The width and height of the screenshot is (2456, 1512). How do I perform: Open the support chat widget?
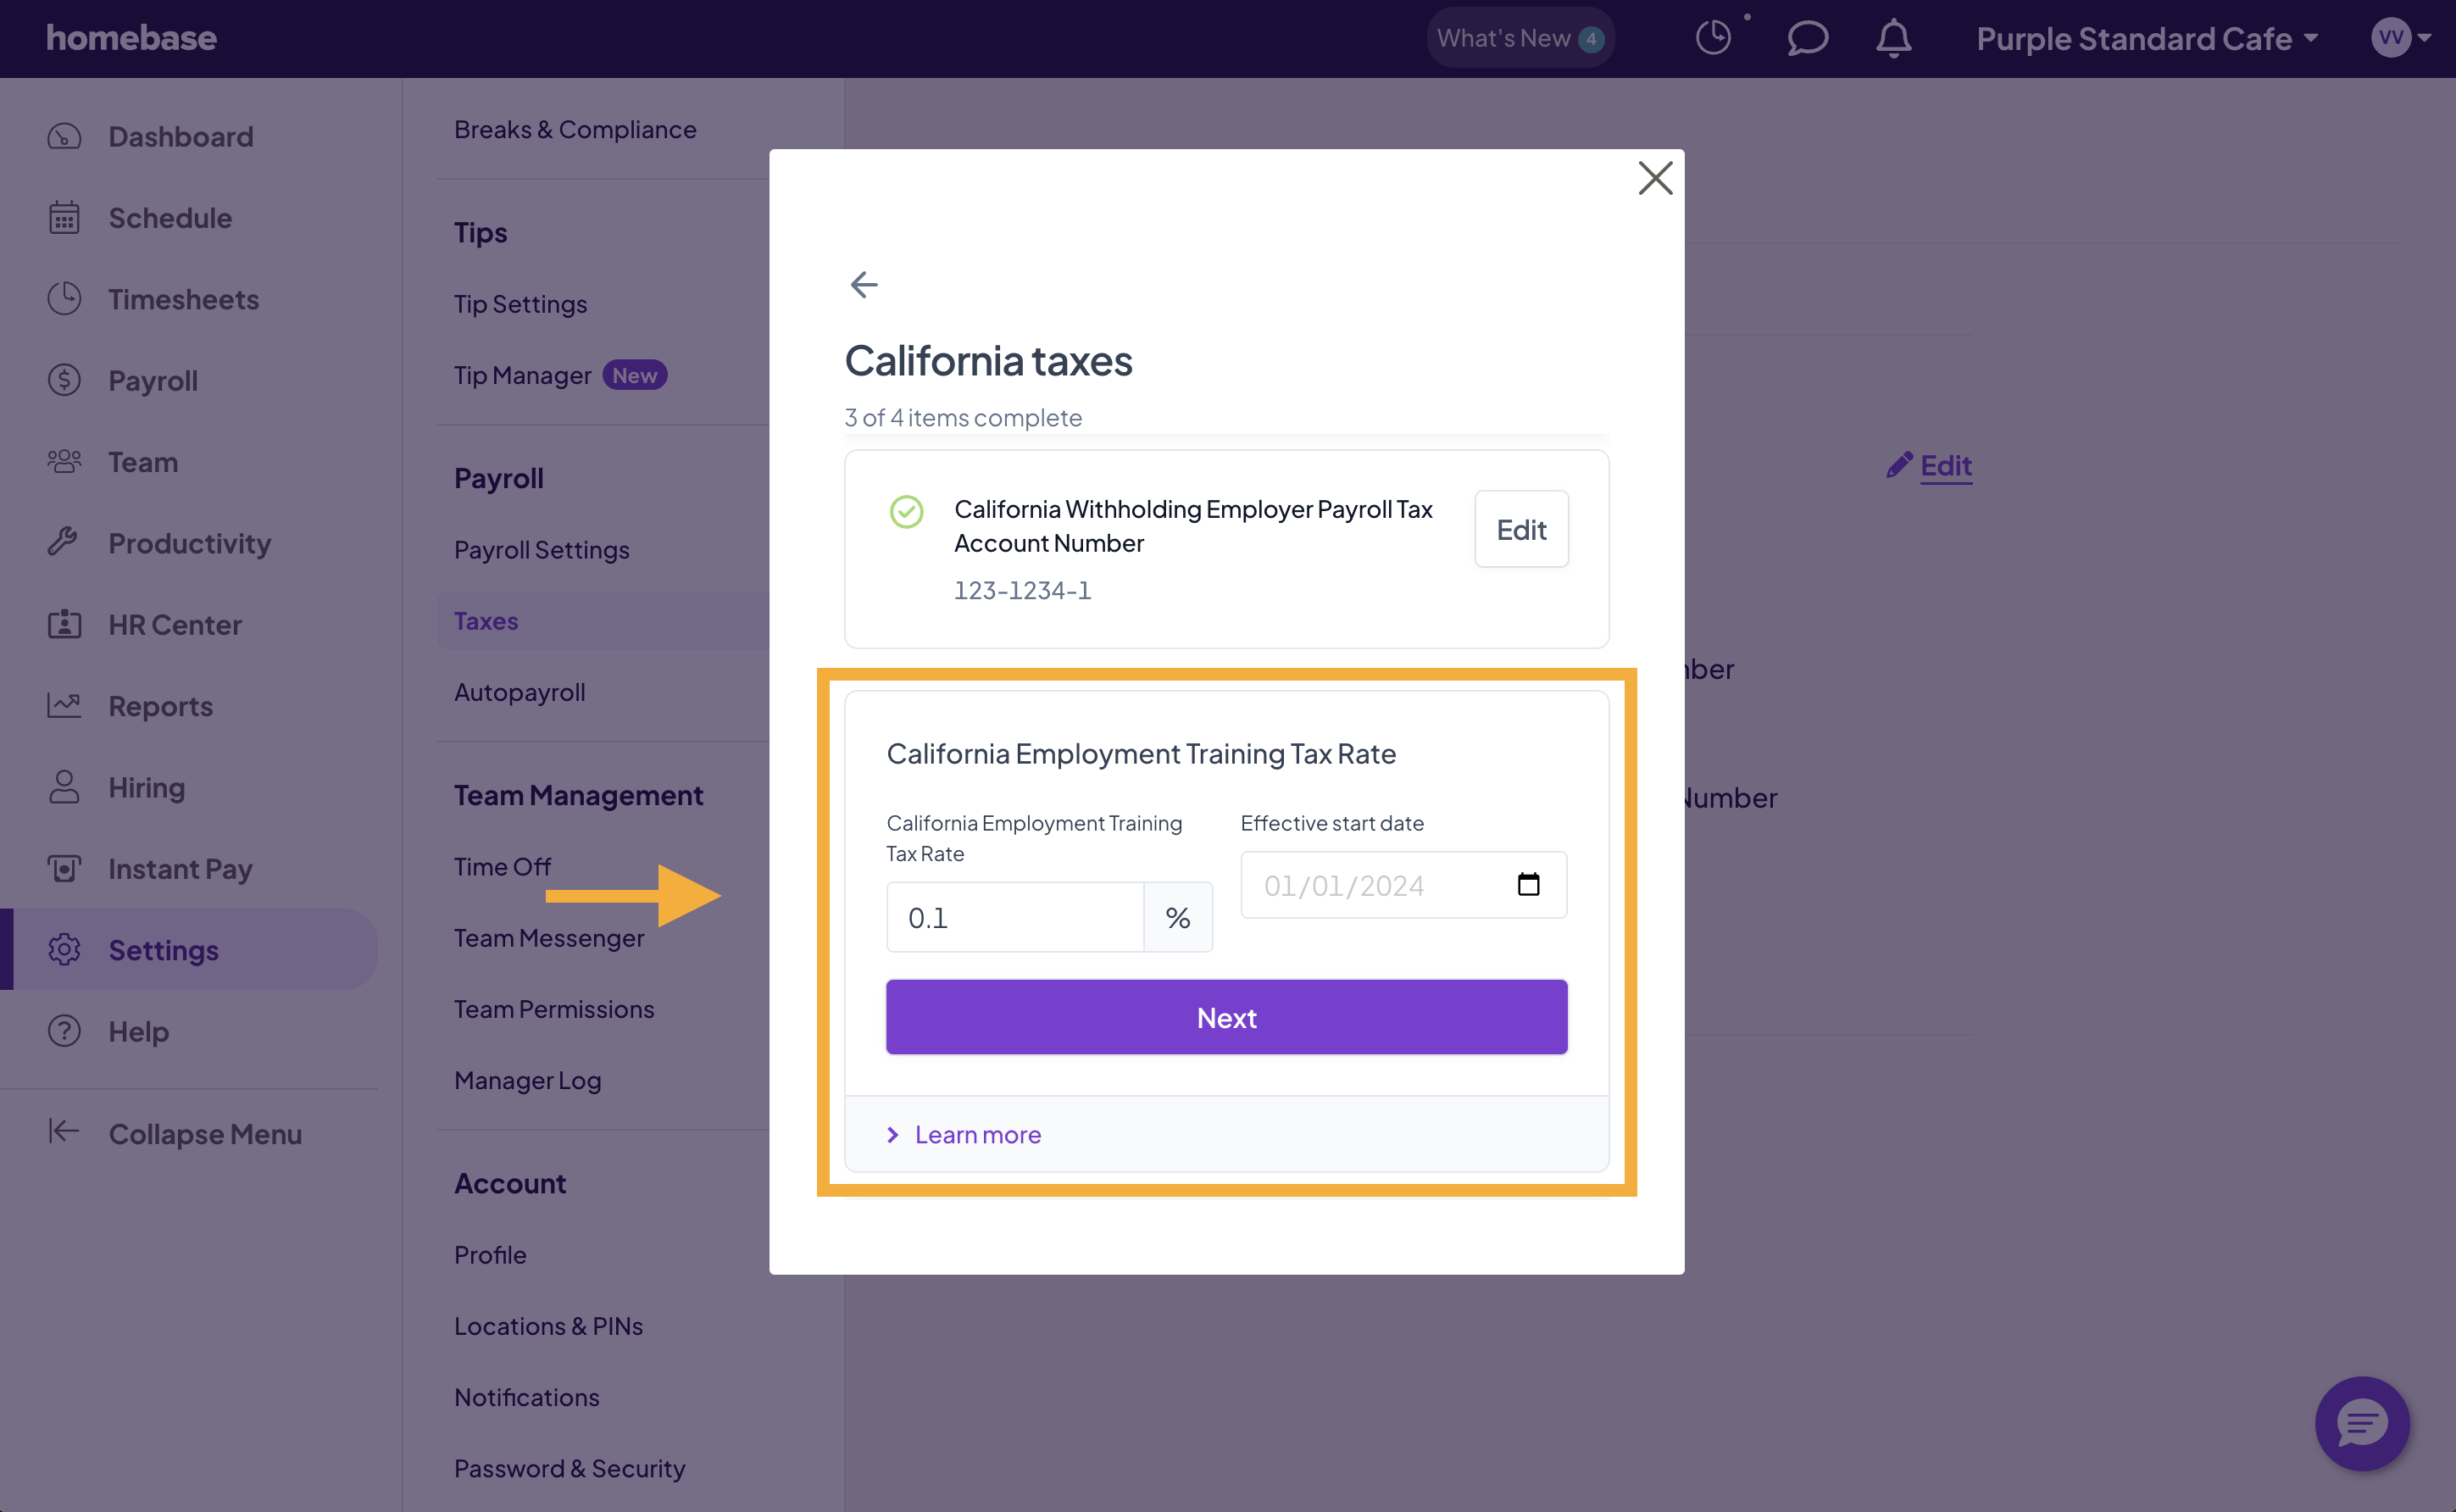pos(2361,1423)
